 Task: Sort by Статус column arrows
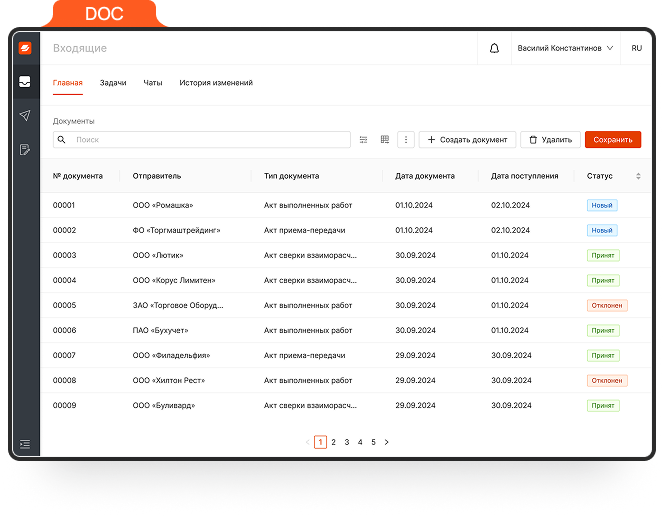tap(638, 176)
